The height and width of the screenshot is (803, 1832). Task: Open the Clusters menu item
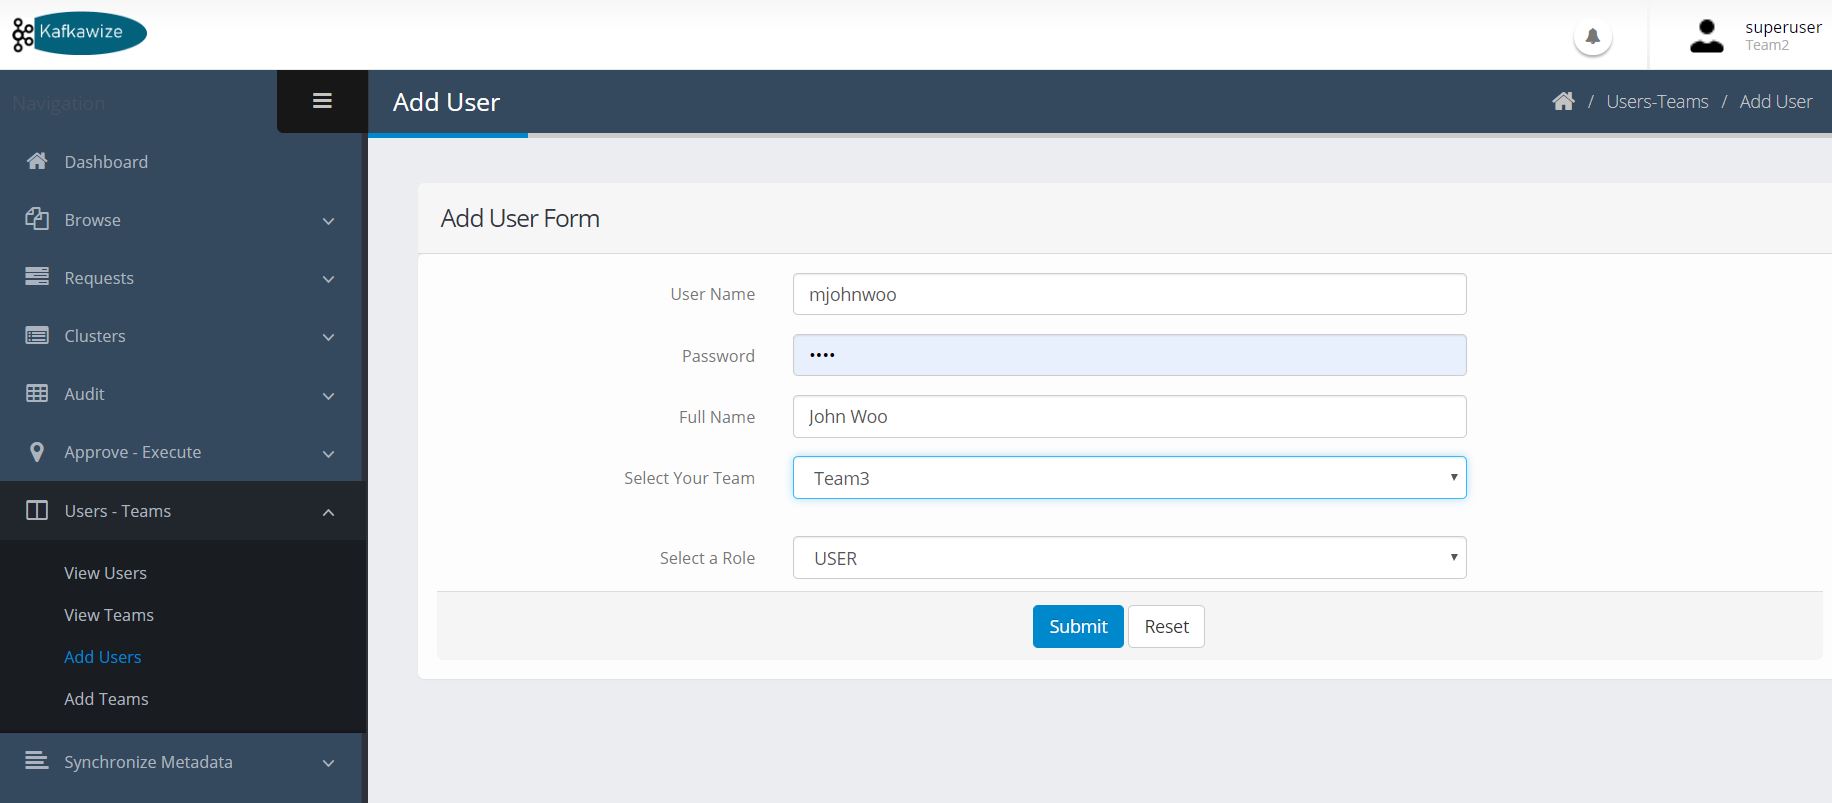[95, 336]
